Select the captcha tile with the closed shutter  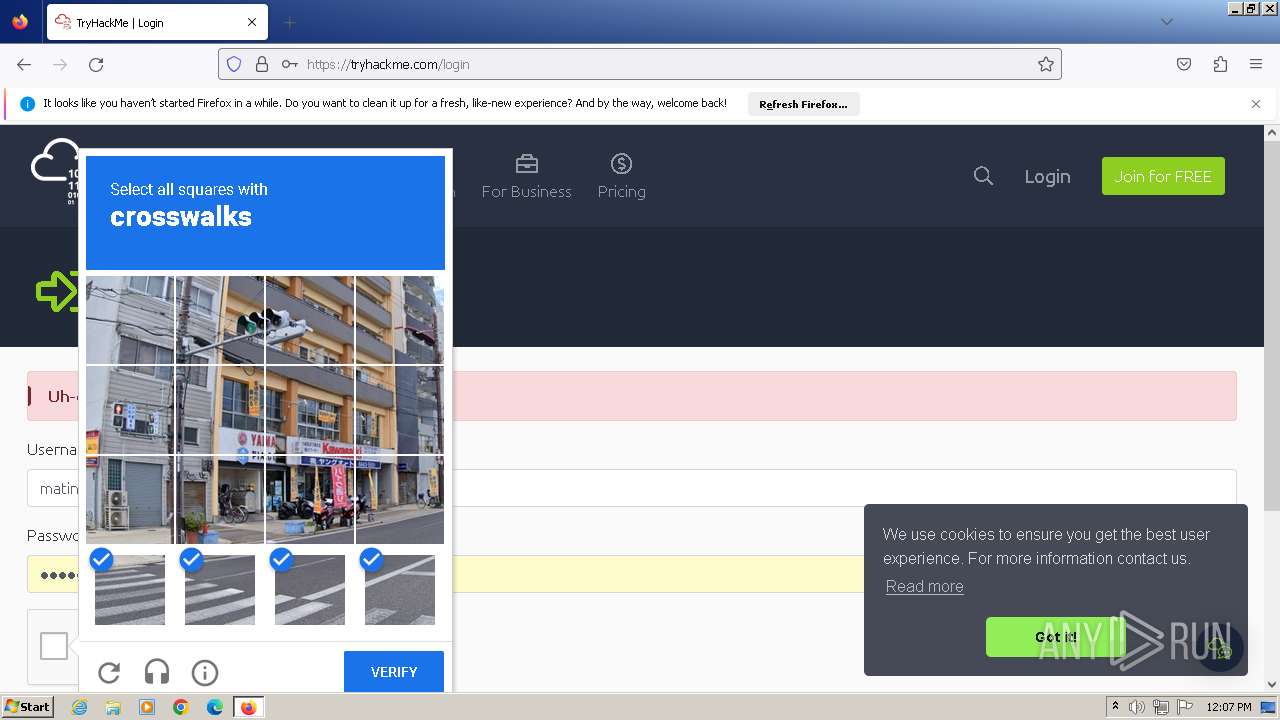click(130, 500)
